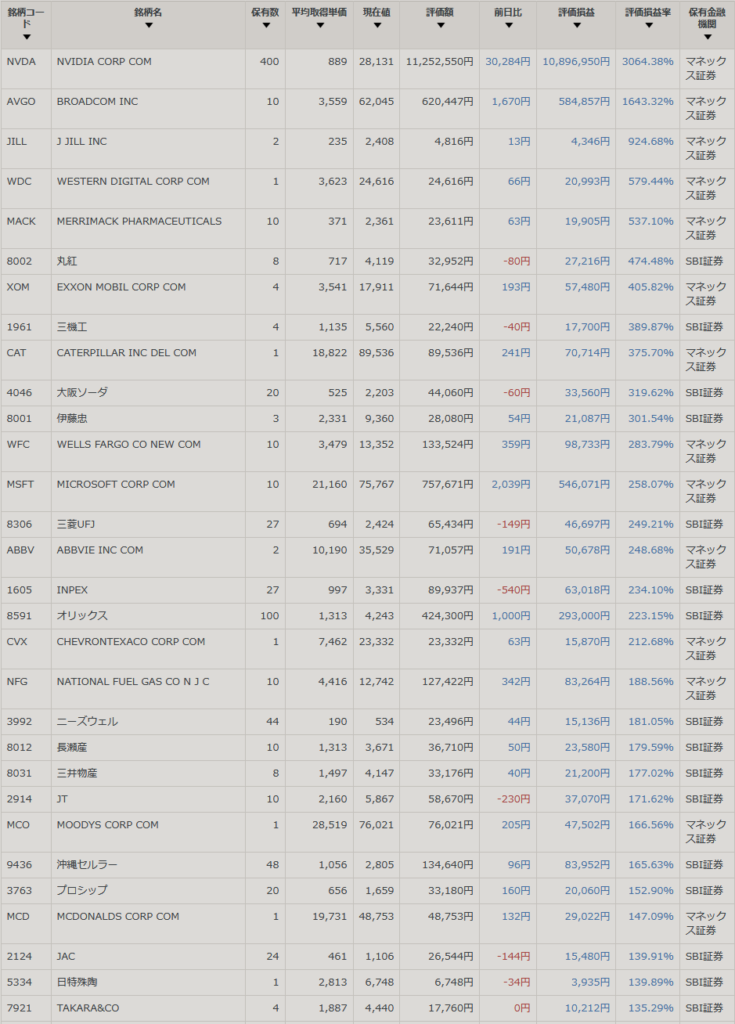Viewport: 735px width, 1024px height.
Task: Select the NVIDIA CORP COM stock name
Action: [x=104, y=62]
